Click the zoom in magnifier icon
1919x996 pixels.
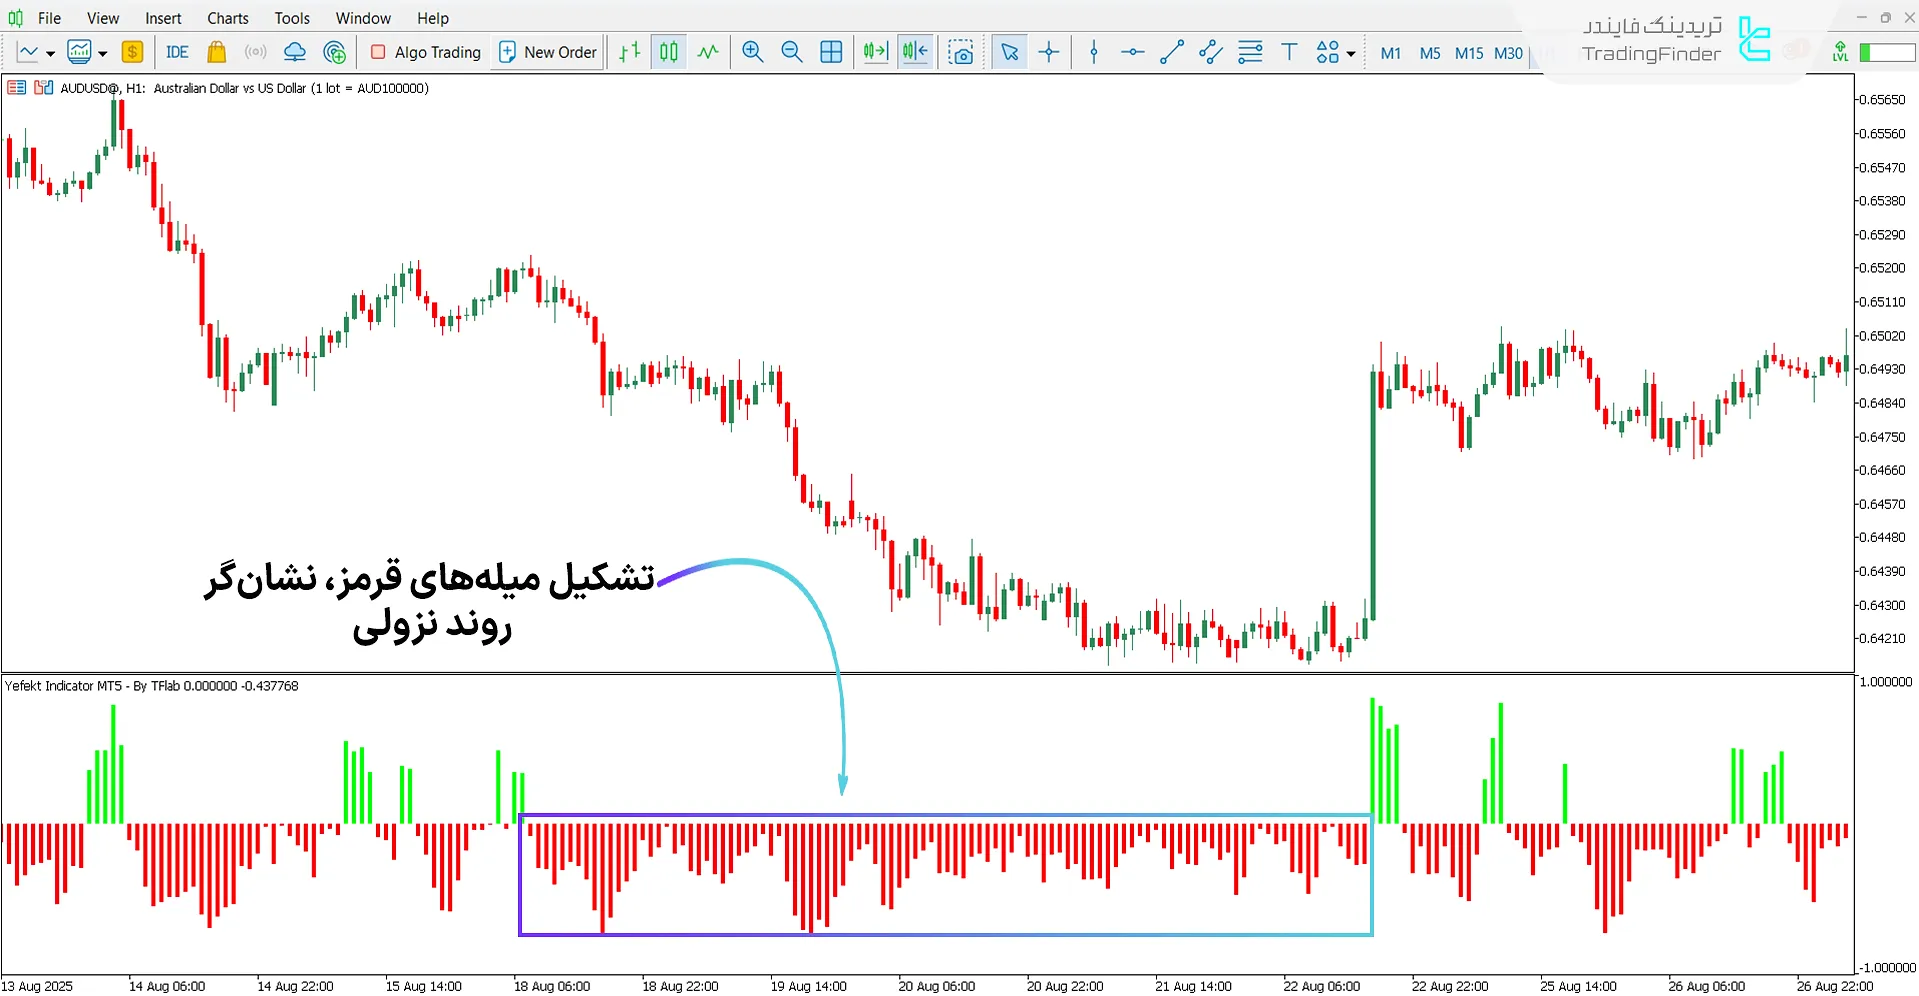click(x=753, y=52)
